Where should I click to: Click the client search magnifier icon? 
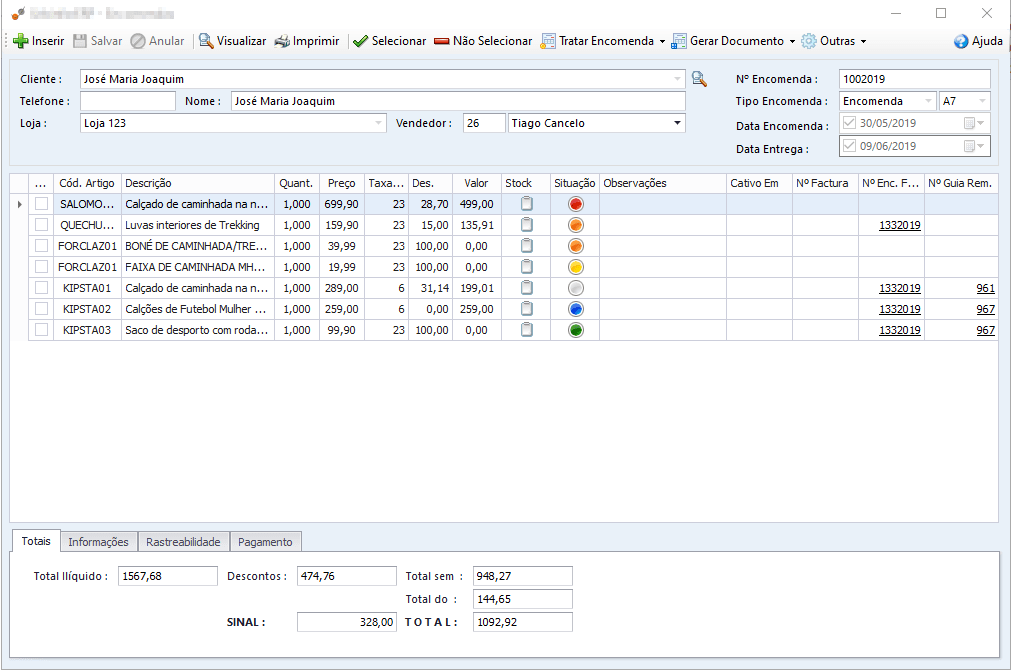[x=699, y=79]
